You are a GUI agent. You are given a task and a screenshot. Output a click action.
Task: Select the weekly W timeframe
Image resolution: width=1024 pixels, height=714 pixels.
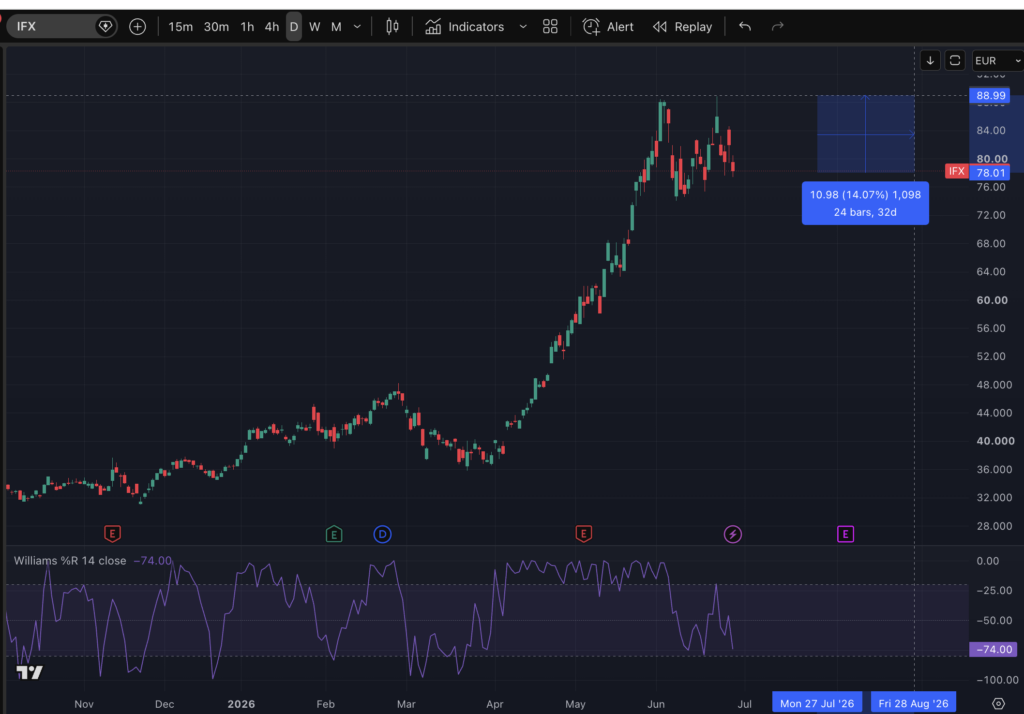coord(315,27)
